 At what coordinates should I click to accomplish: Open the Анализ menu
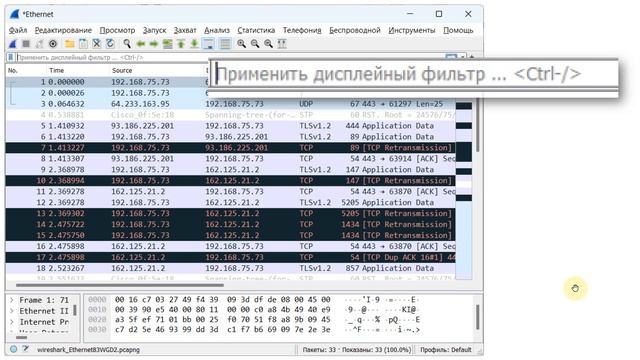217,30
